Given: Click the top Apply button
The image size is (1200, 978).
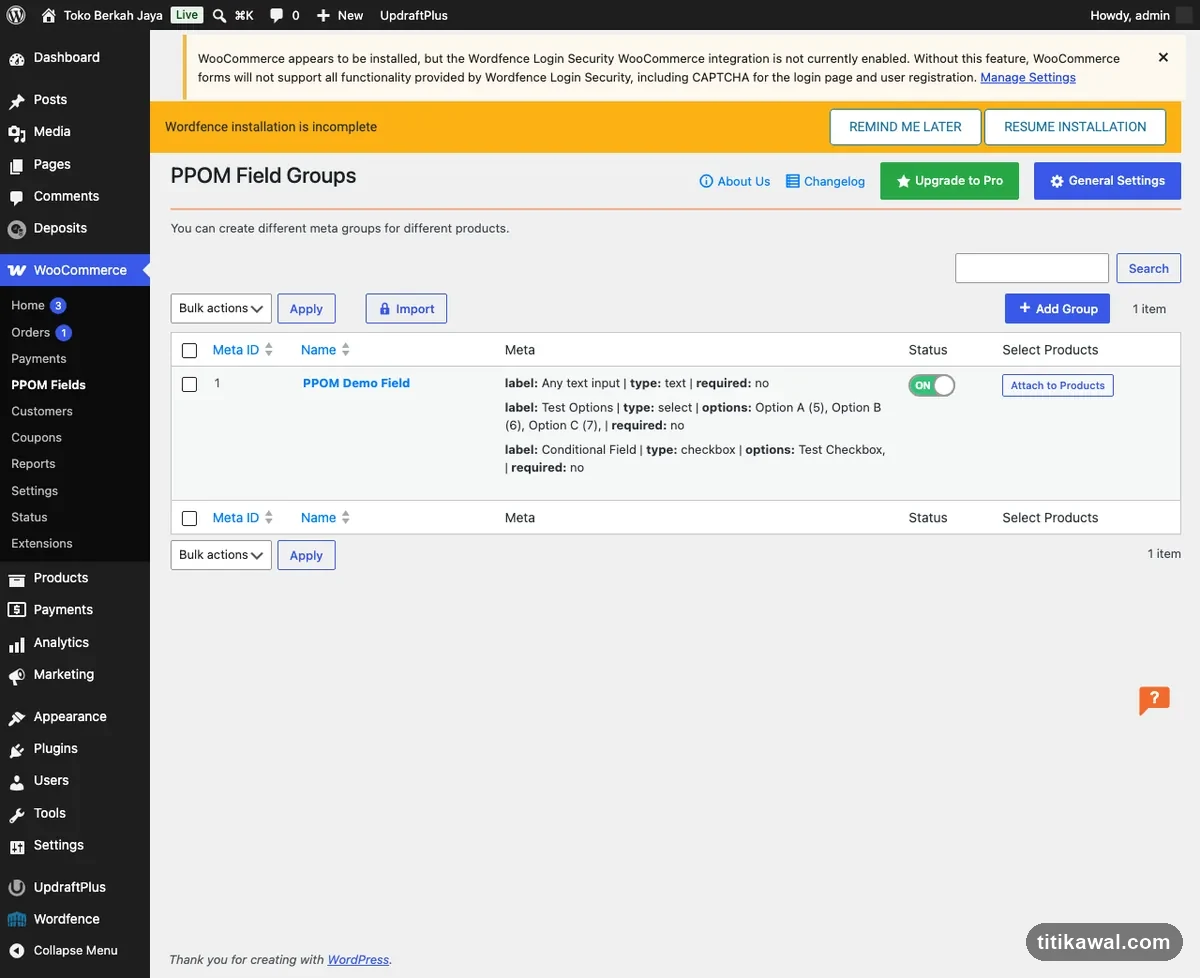Looking at the screenshot, I should click(x=306, y=309).
